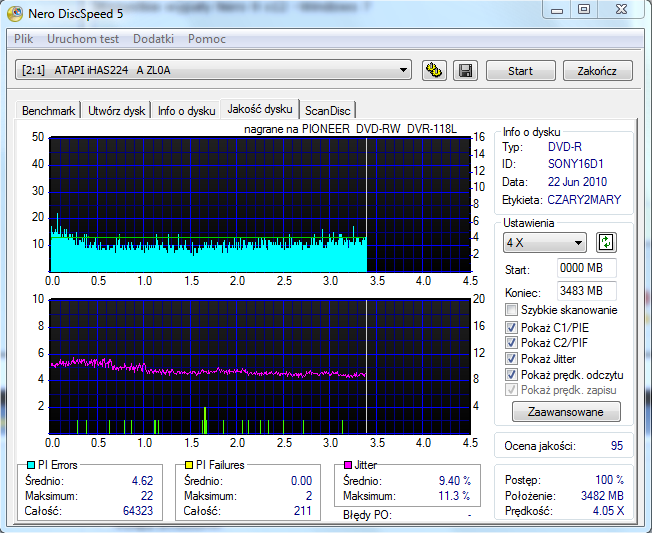This screenshot has width=652, height=533.
Task: Toggle the Szybkie skanowanie checkbox
Action: [x=511, y=310]
